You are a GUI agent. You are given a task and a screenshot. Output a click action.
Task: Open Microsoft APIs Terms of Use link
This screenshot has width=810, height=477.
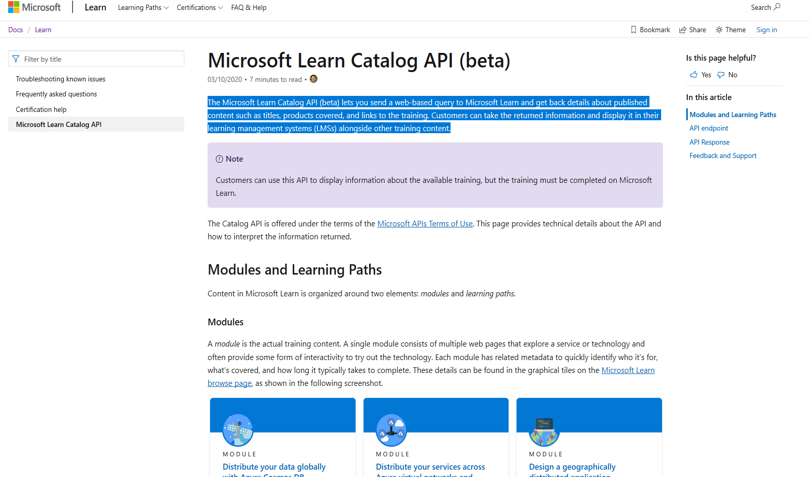[x=425, y=224]
